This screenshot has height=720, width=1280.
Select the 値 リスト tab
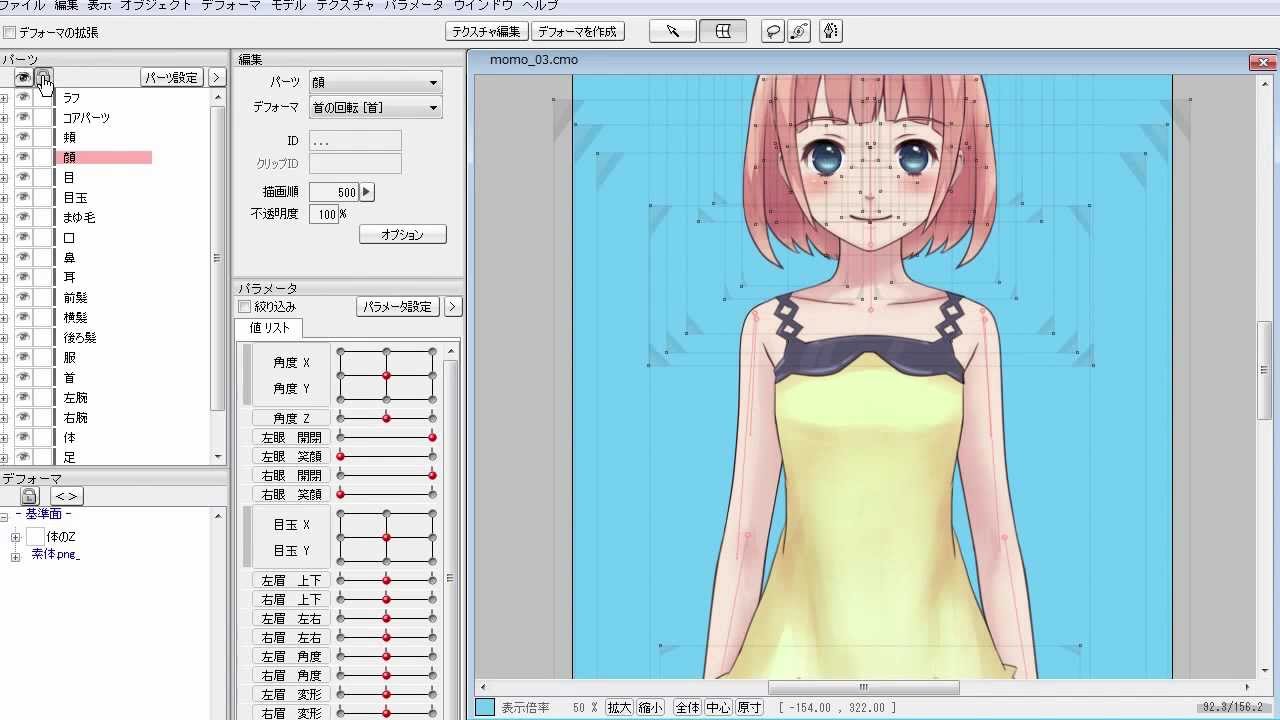[269, 328]
